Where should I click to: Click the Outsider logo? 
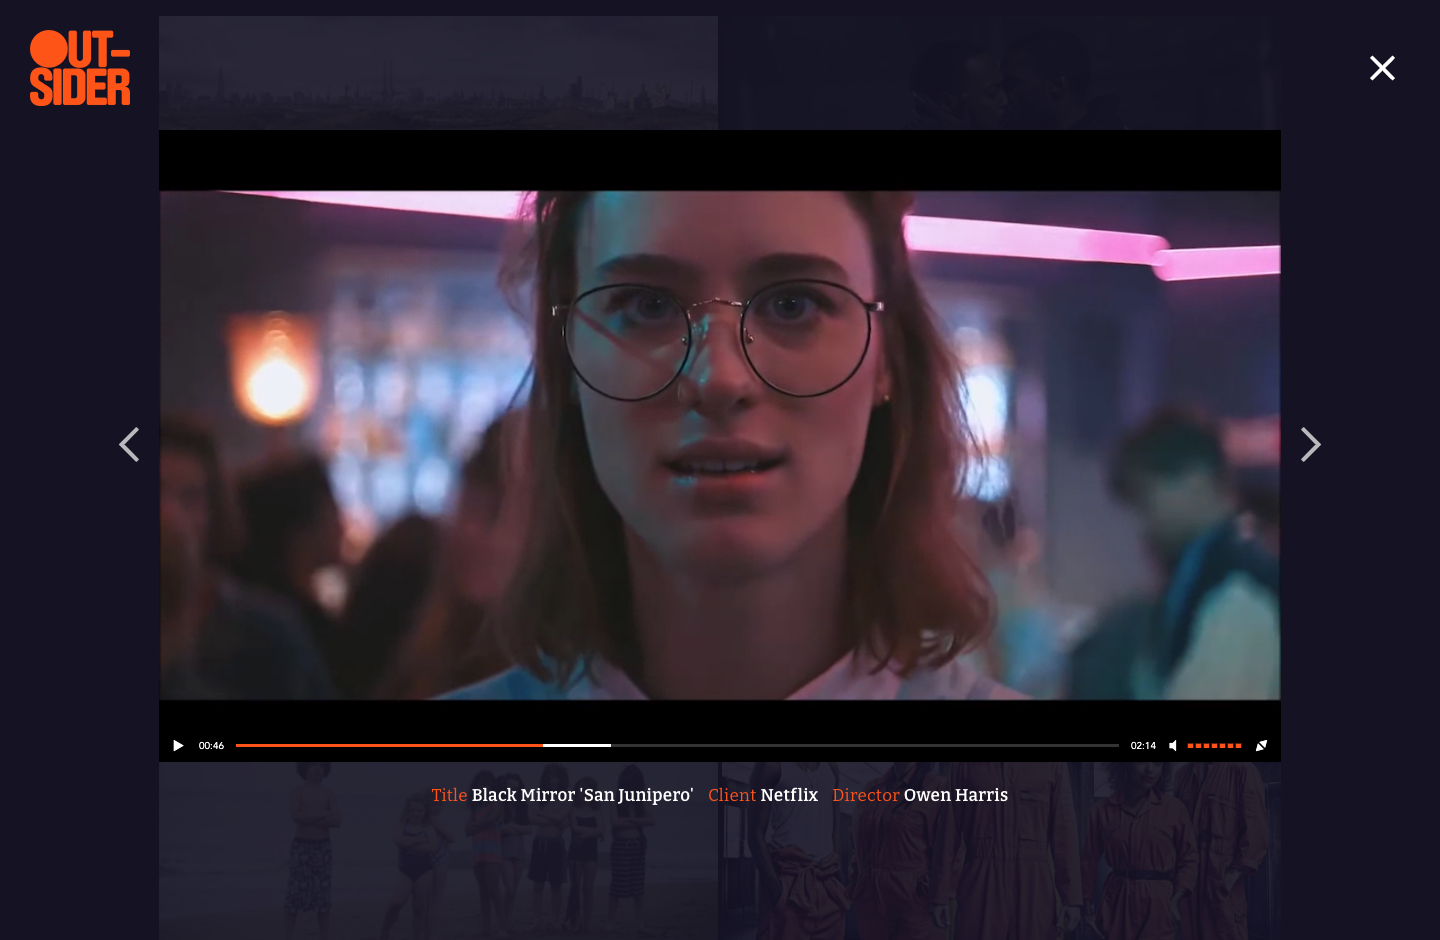[80, 68]
